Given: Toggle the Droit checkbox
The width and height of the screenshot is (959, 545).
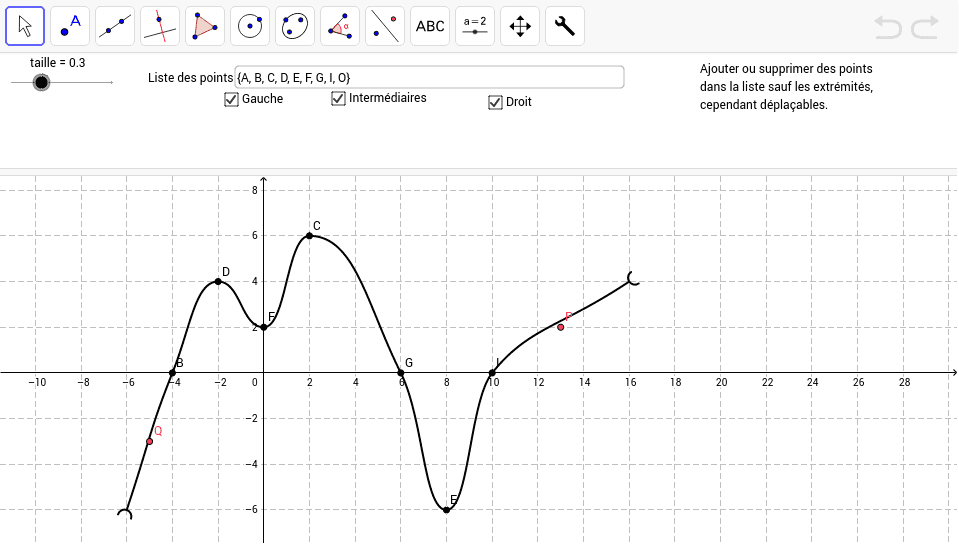Looking at the screenshot, I should (x=495, y=102).
